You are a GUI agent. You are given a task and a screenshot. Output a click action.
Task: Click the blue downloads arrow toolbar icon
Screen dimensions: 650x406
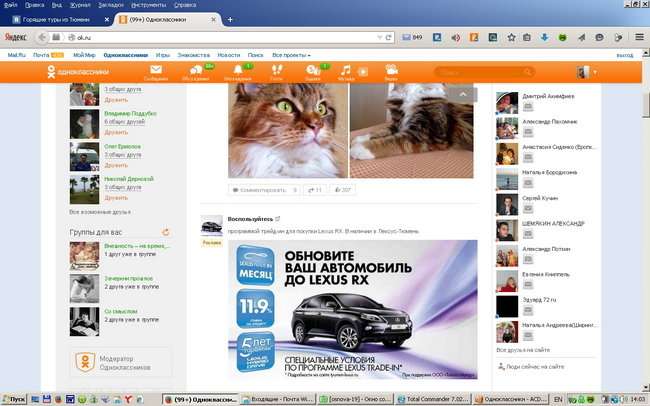point(544,37)
